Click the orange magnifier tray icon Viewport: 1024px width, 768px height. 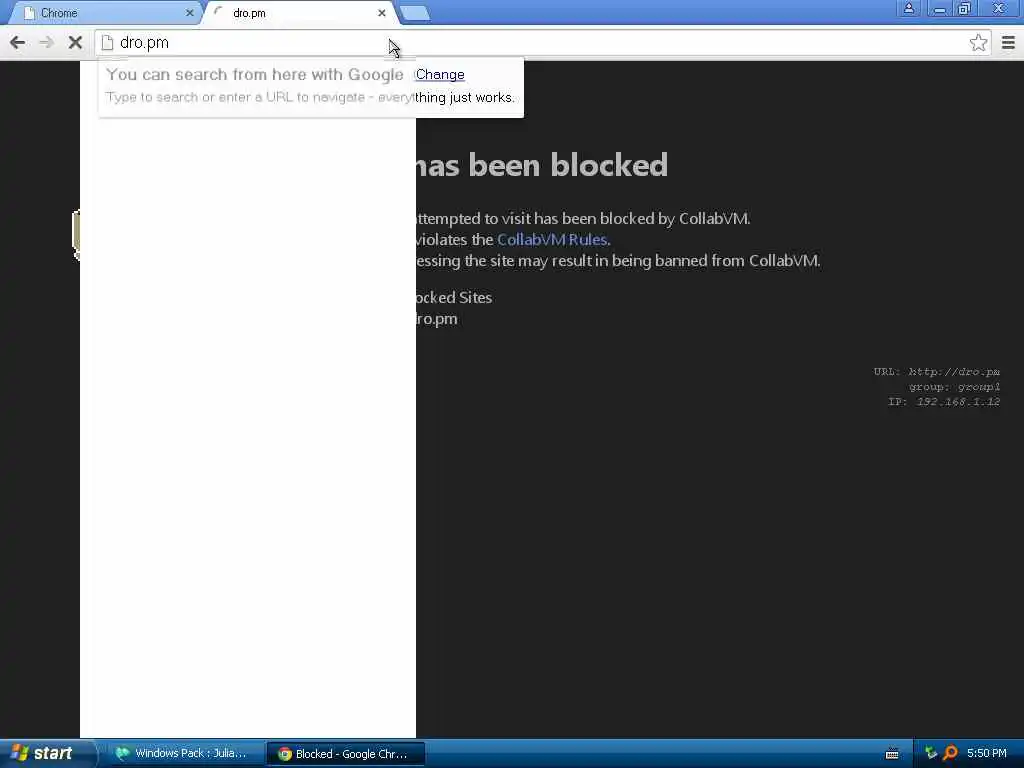[951, 754]
